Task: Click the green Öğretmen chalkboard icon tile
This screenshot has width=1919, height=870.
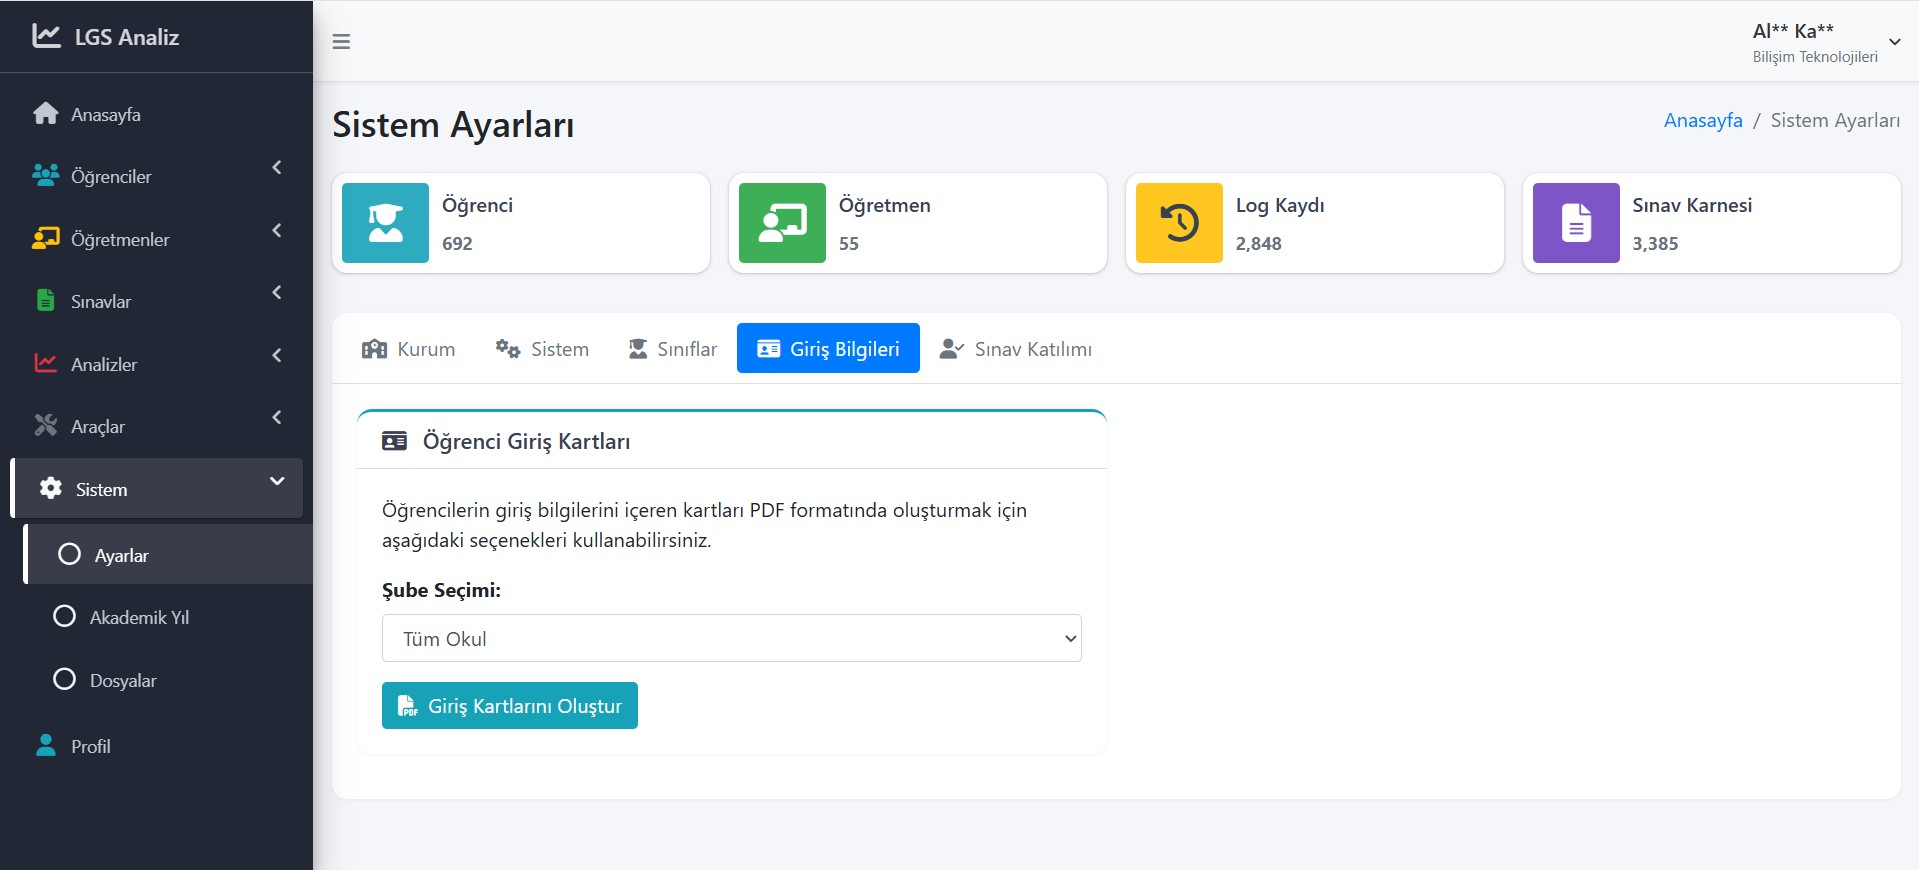Action: coord(782,223)
